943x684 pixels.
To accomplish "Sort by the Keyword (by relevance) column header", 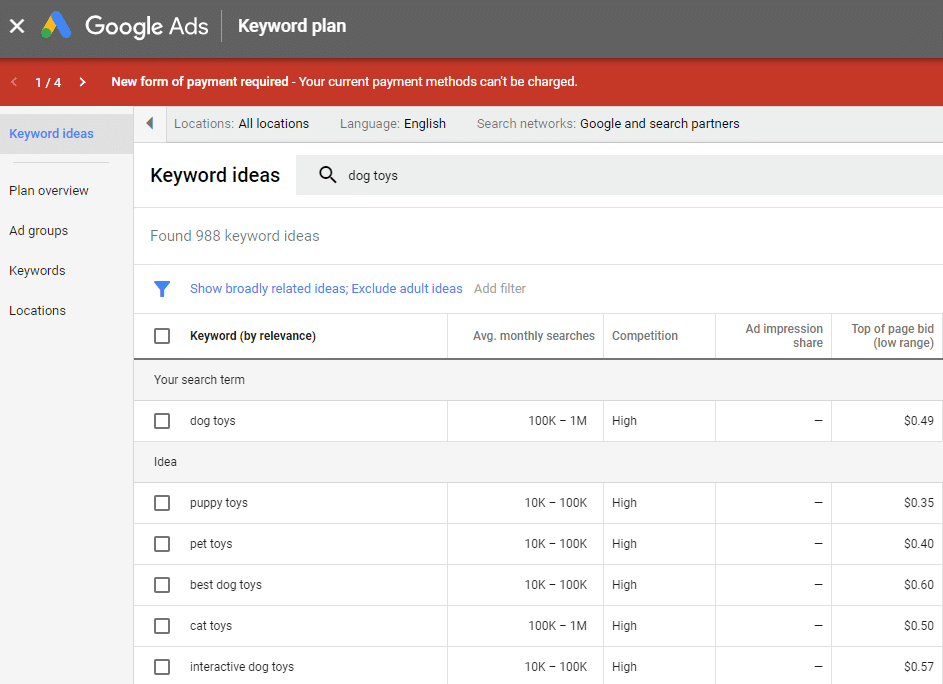I will [x=253, y=335].
